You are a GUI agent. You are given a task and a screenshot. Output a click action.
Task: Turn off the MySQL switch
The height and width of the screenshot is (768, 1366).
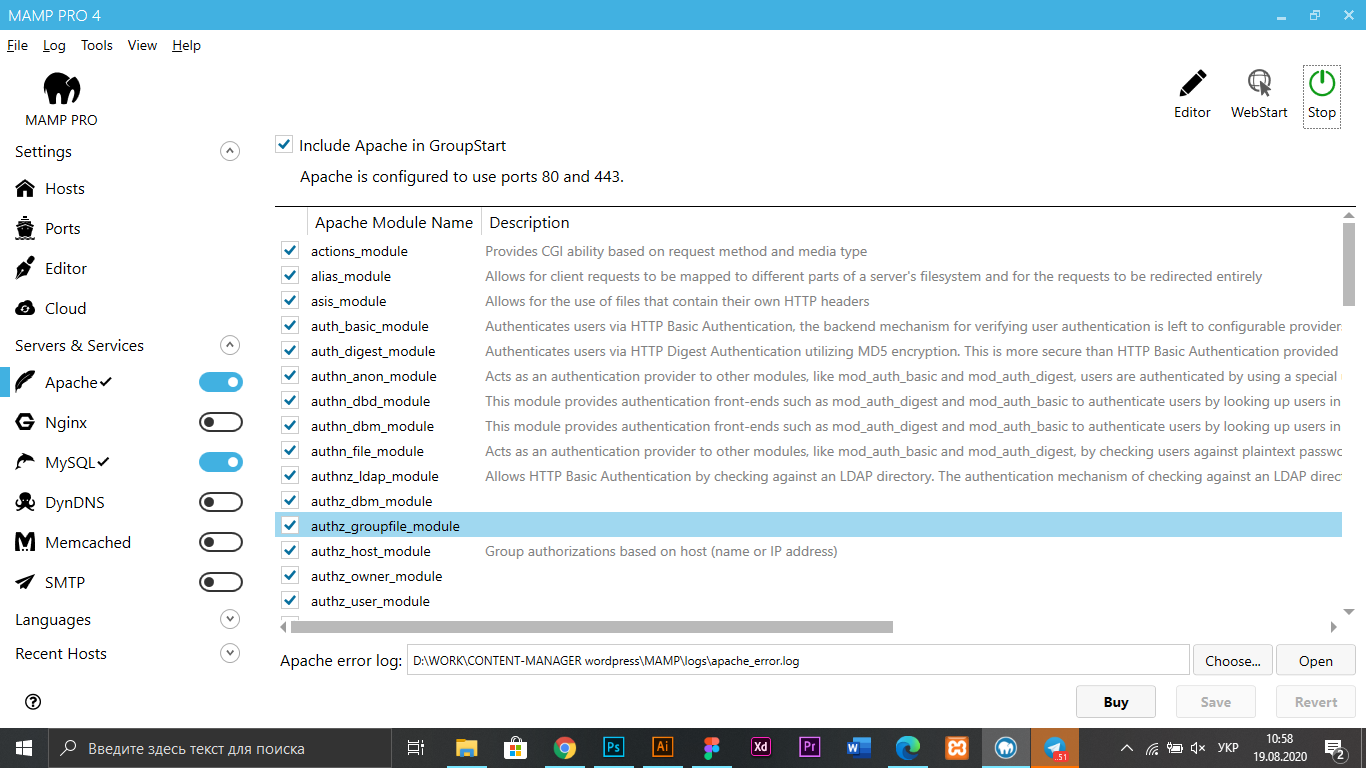[x=221, y=462]
